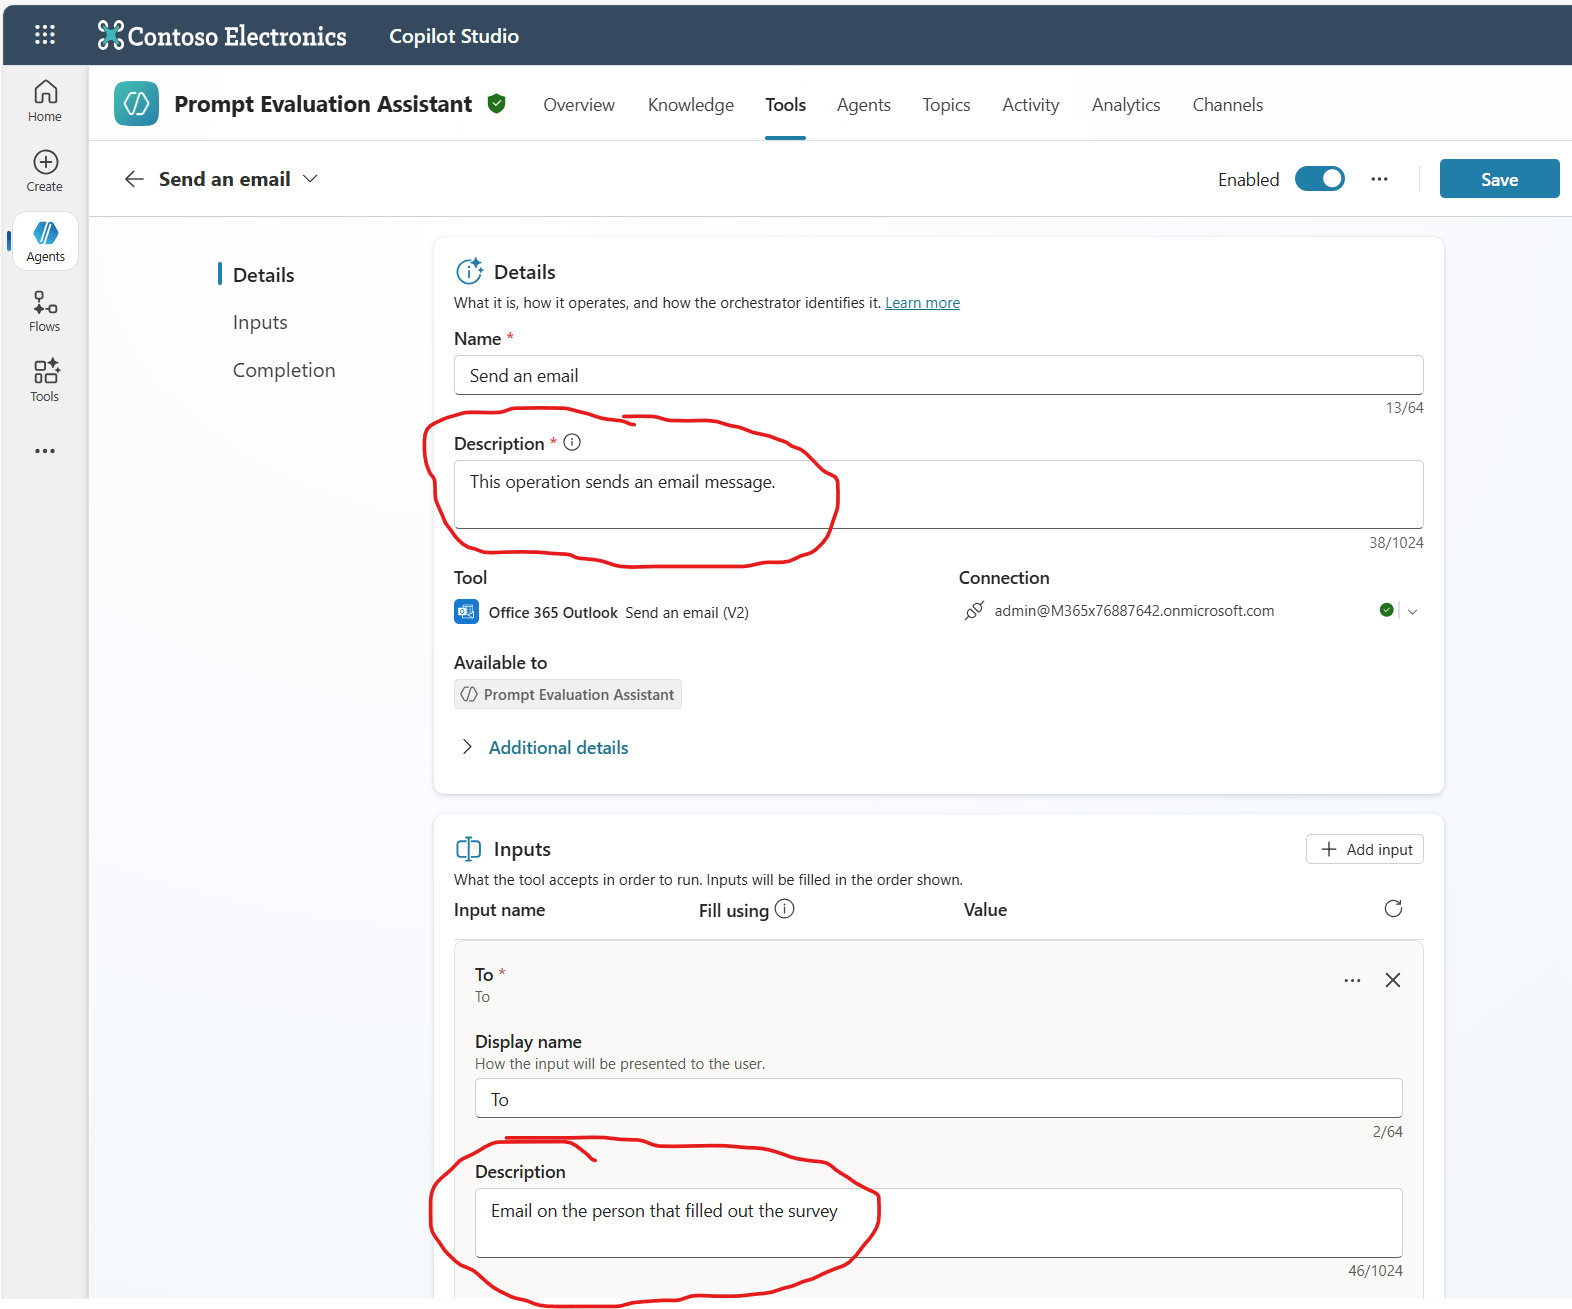This screenshot has height=1309, width=1572.
Task: Expand Additional details section
Action: [x=544, y=747]
